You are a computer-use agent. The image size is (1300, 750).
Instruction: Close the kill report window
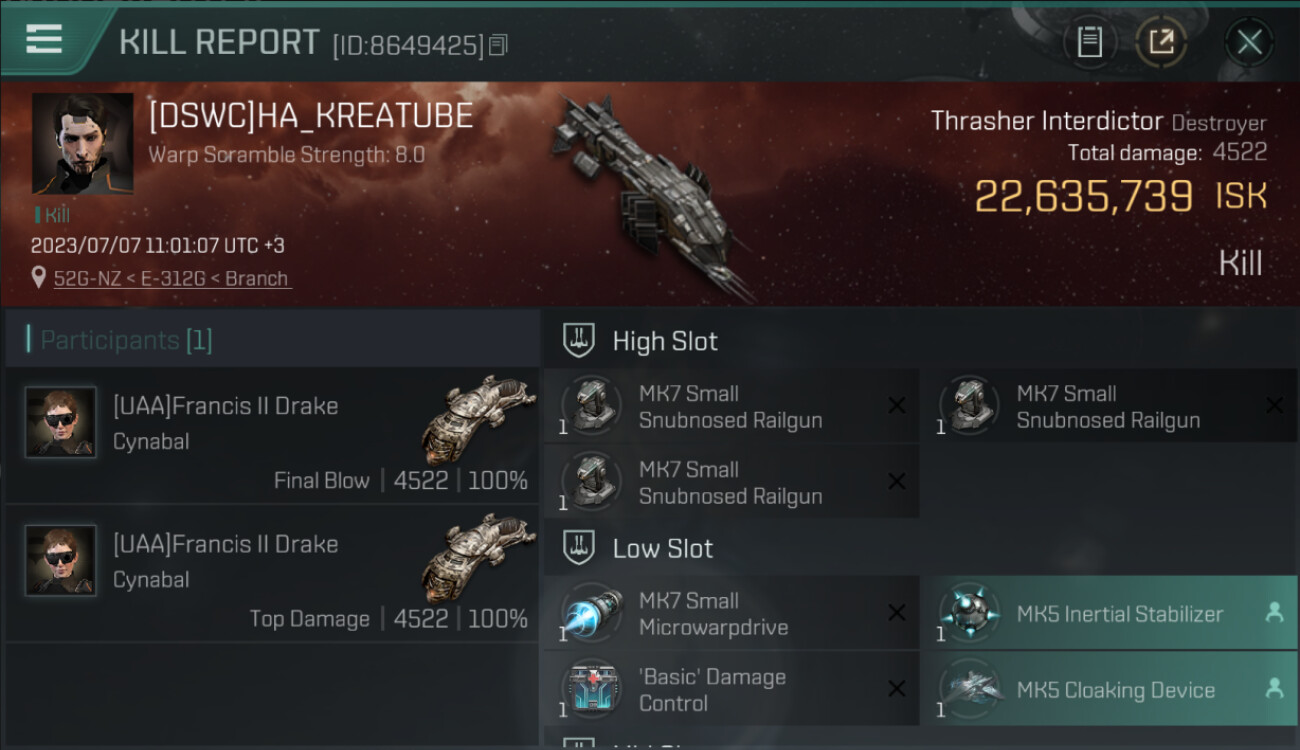coord(1249,42)
